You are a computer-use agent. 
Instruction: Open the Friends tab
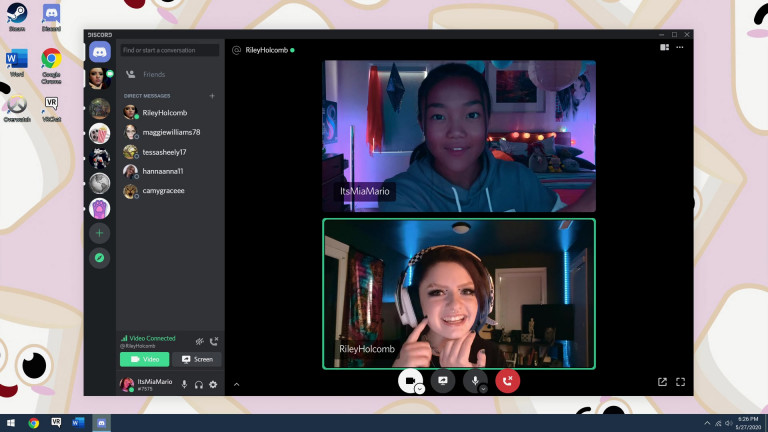[x=170, y=74]
